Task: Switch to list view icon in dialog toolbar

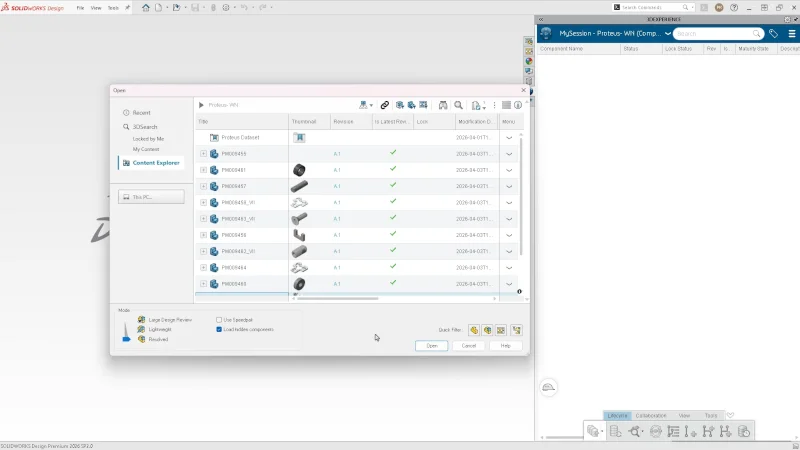Action: coord(506,105)
